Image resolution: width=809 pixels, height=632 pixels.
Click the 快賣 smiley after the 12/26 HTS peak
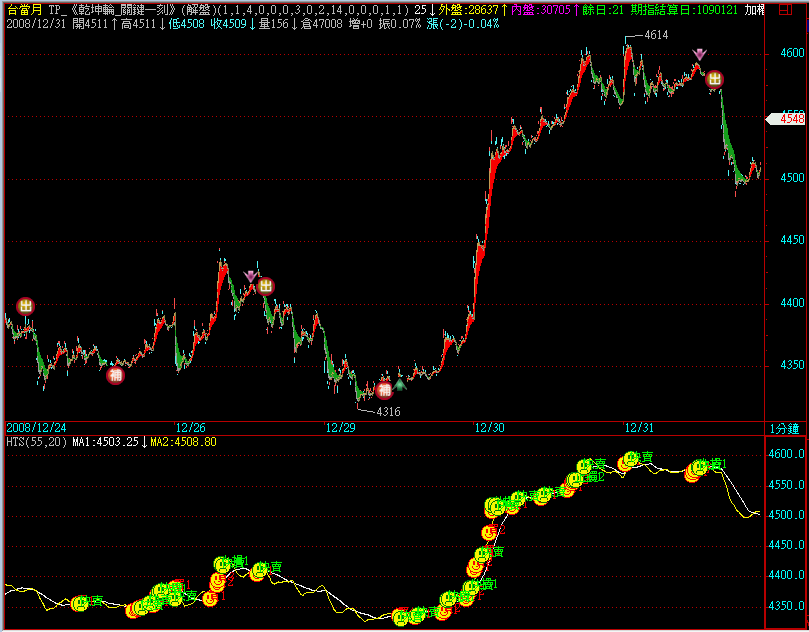[x=260, y=570]
